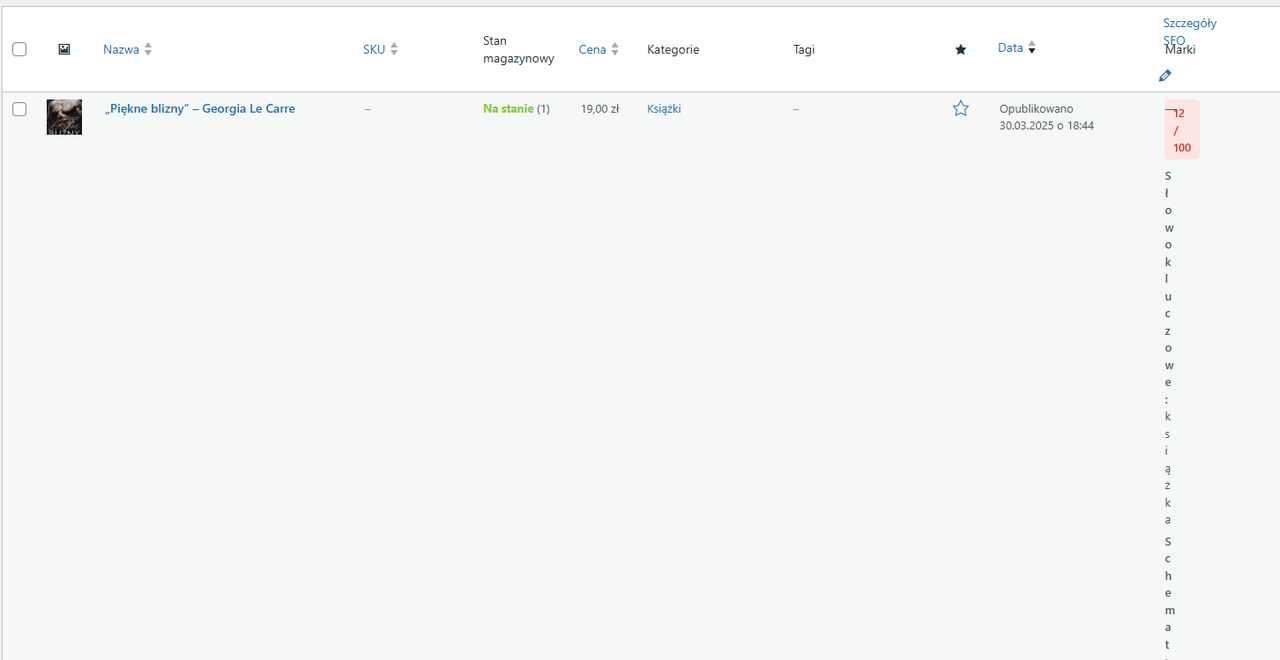This screenshot has height=660, width=1280.
Task: Tick the checkbox for the „Piękne blizny” row
Action: 19,109
